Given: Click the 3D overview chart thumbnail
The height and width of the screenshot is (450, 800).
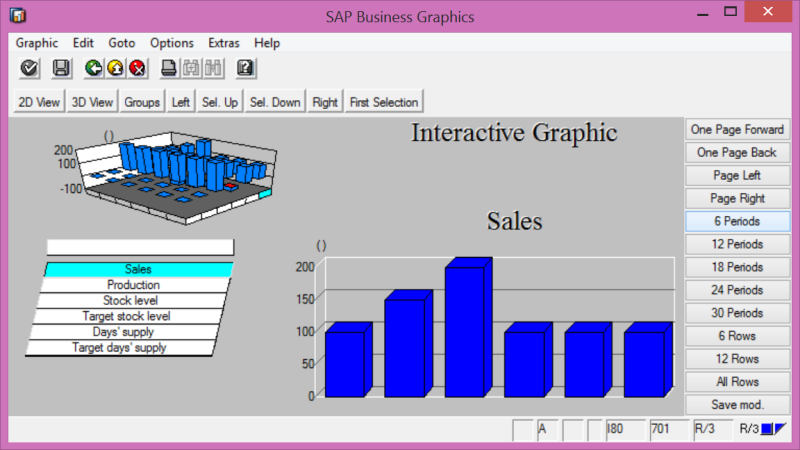Looking at the screenshot, I should [x=168, y=176].
